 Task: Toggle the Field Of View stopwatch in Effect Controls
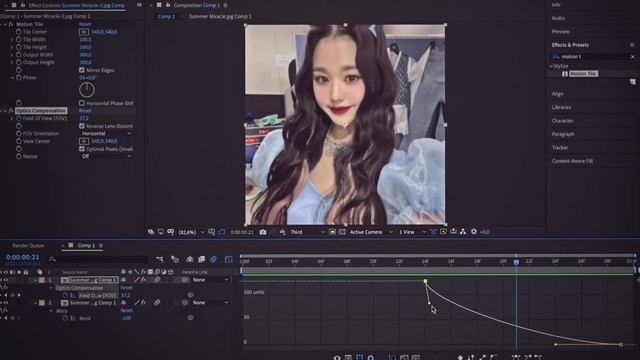[19, 118]
